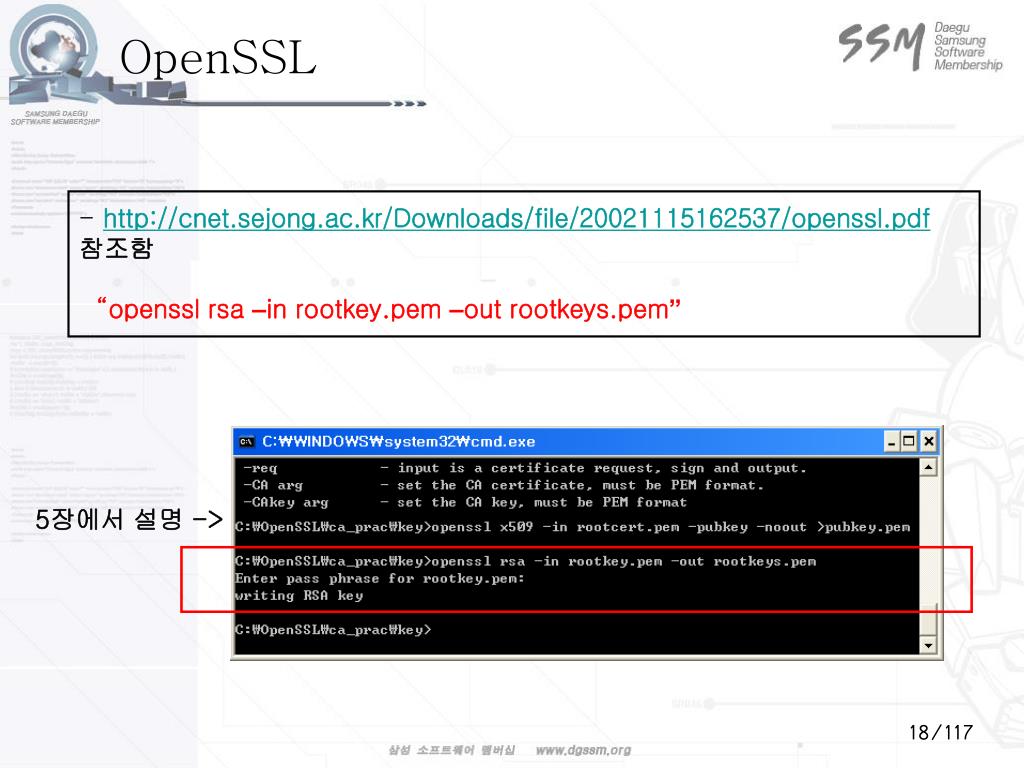
Task: Click 'Enter pass phrase for rootkey.pem:' line
Action: pos(379,579)
